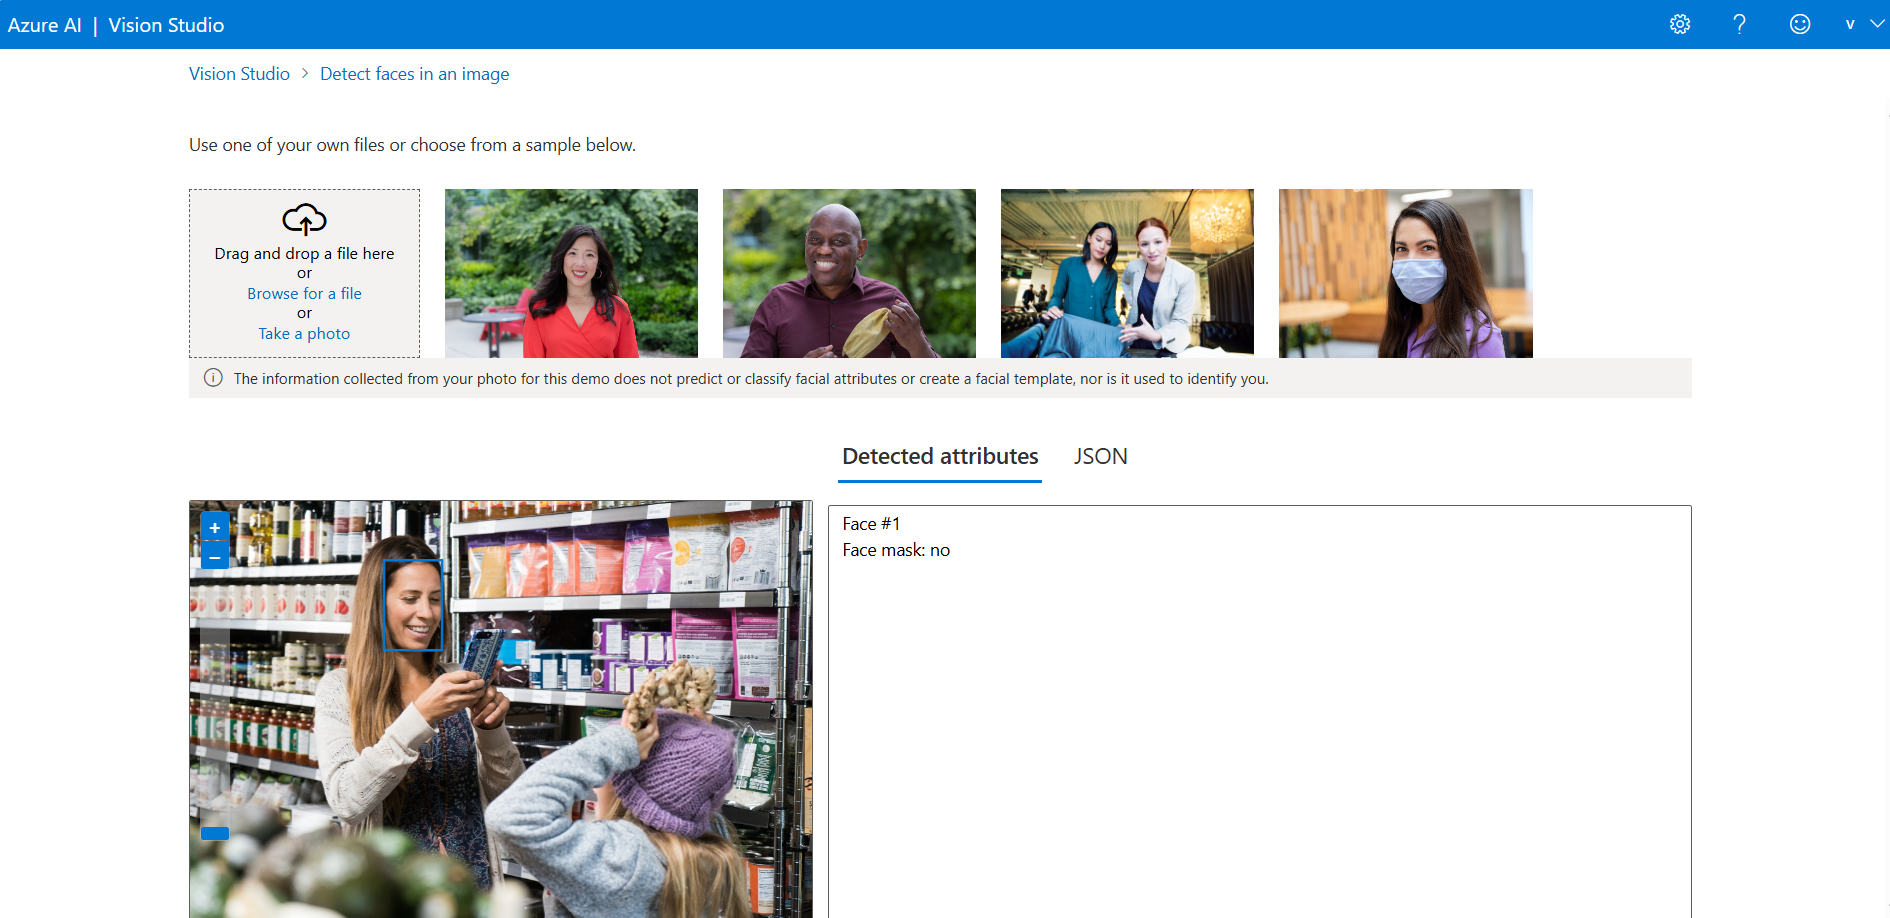
Task: Zoom in on the image with plus button
Action: pyautogui.click(x=215, y=527)
